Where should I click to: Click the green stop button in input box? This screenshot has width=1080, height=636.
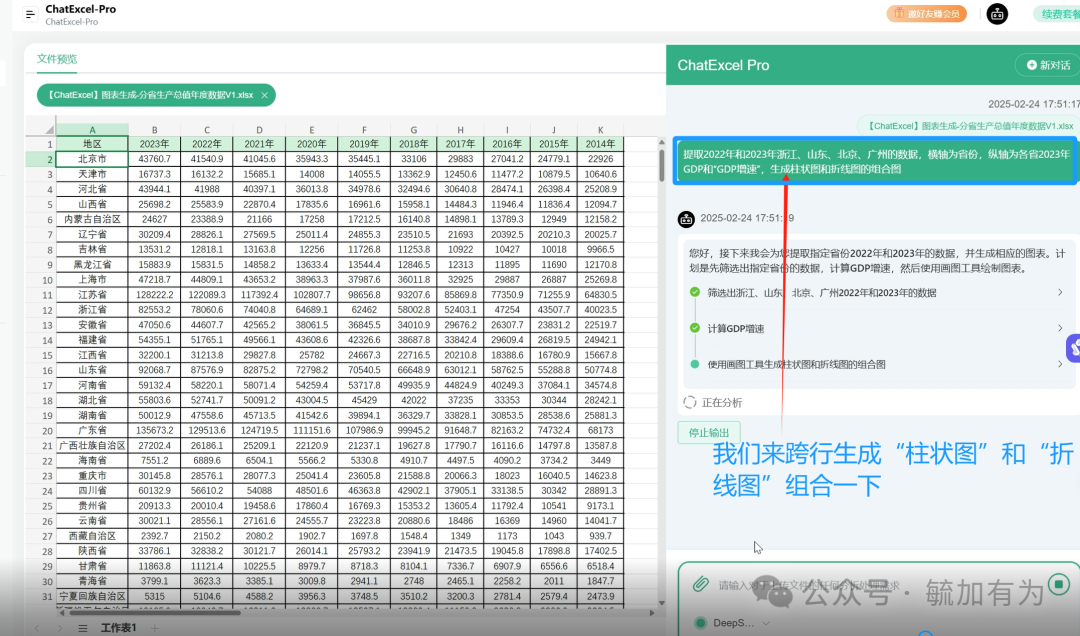tap(1059, 585)
